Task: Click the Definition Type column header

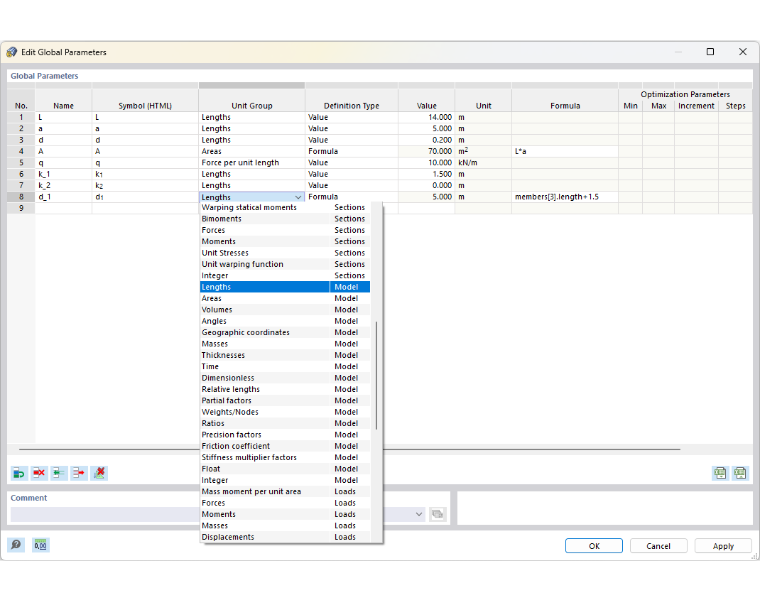Action: (351, 106)
